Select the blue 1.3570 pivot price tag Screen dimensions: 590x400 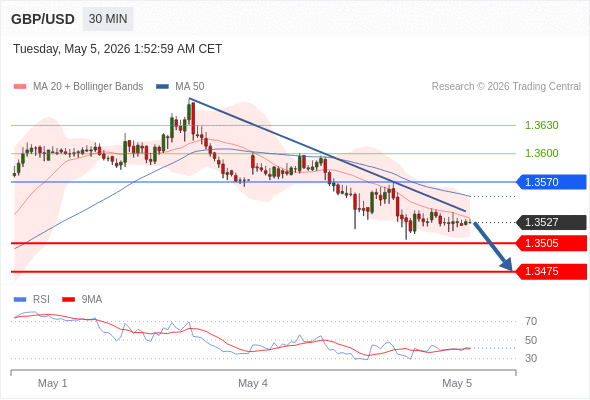pos(551,182)
